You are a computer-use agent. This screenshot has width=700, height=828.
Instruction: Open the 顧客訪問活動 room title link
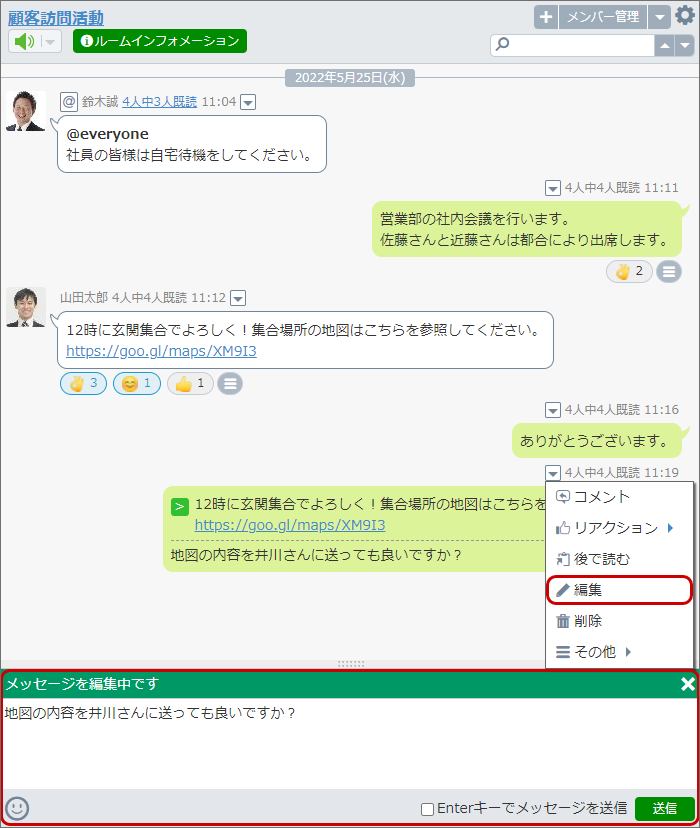(56, 18)
